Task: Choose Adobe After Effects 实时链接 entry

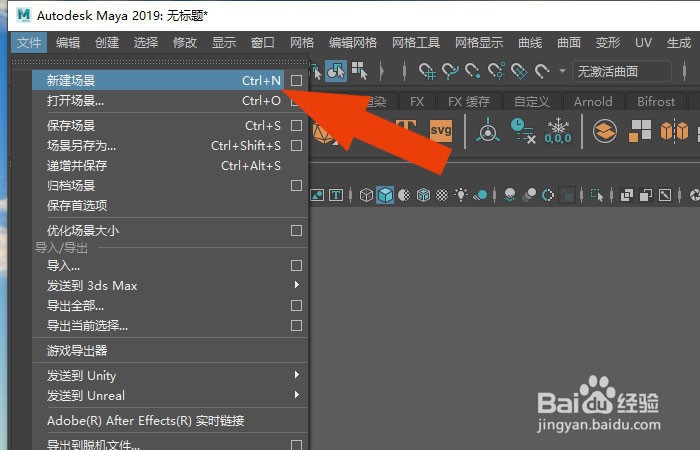Action: tap(170, 420)
